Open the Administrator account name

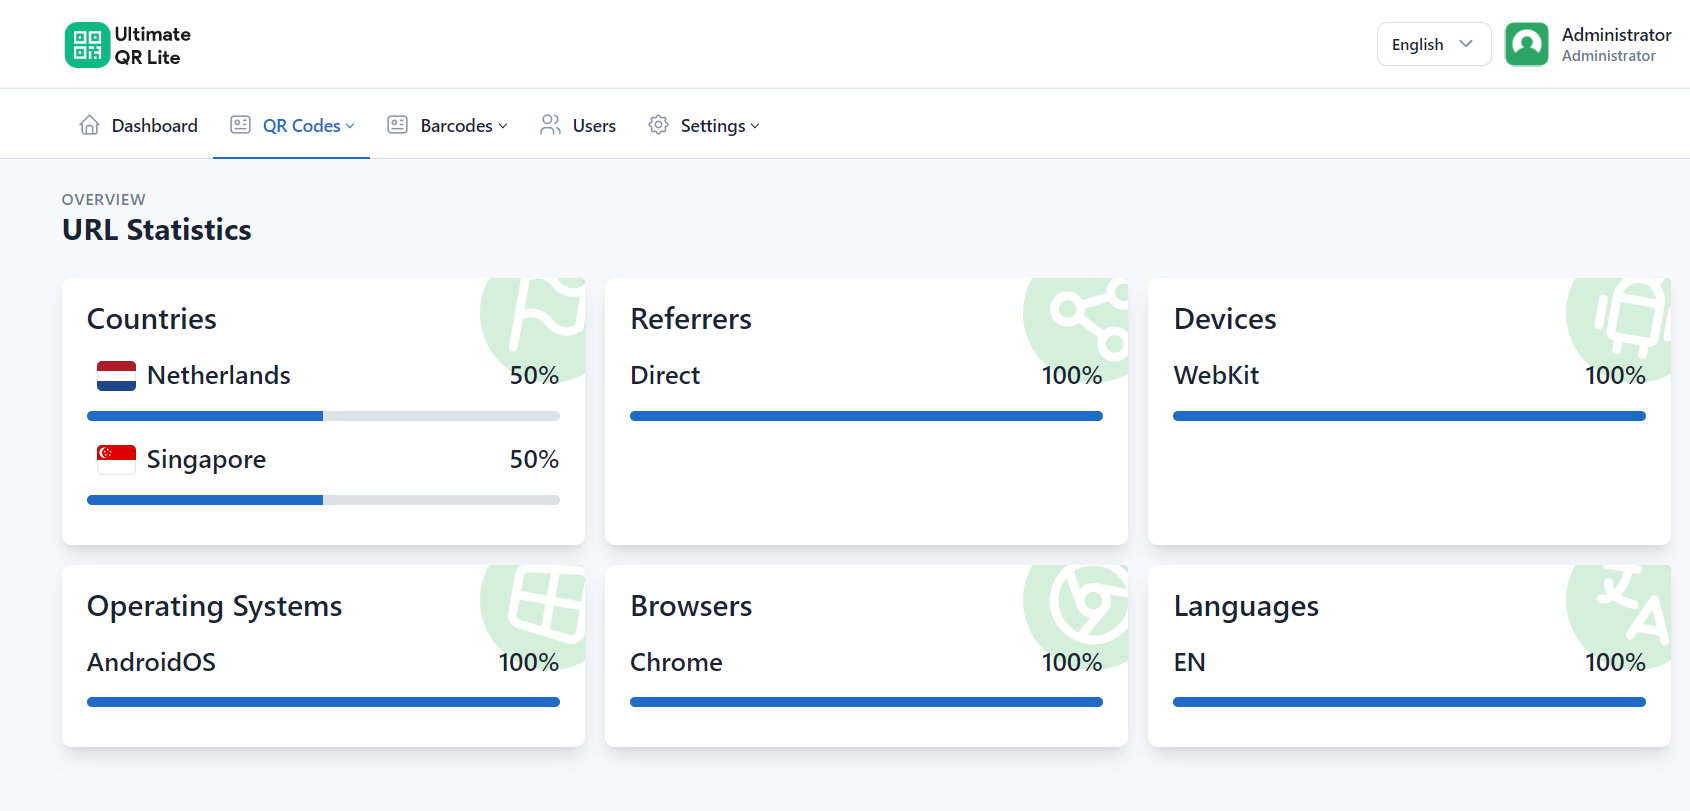coord(1616,35)
